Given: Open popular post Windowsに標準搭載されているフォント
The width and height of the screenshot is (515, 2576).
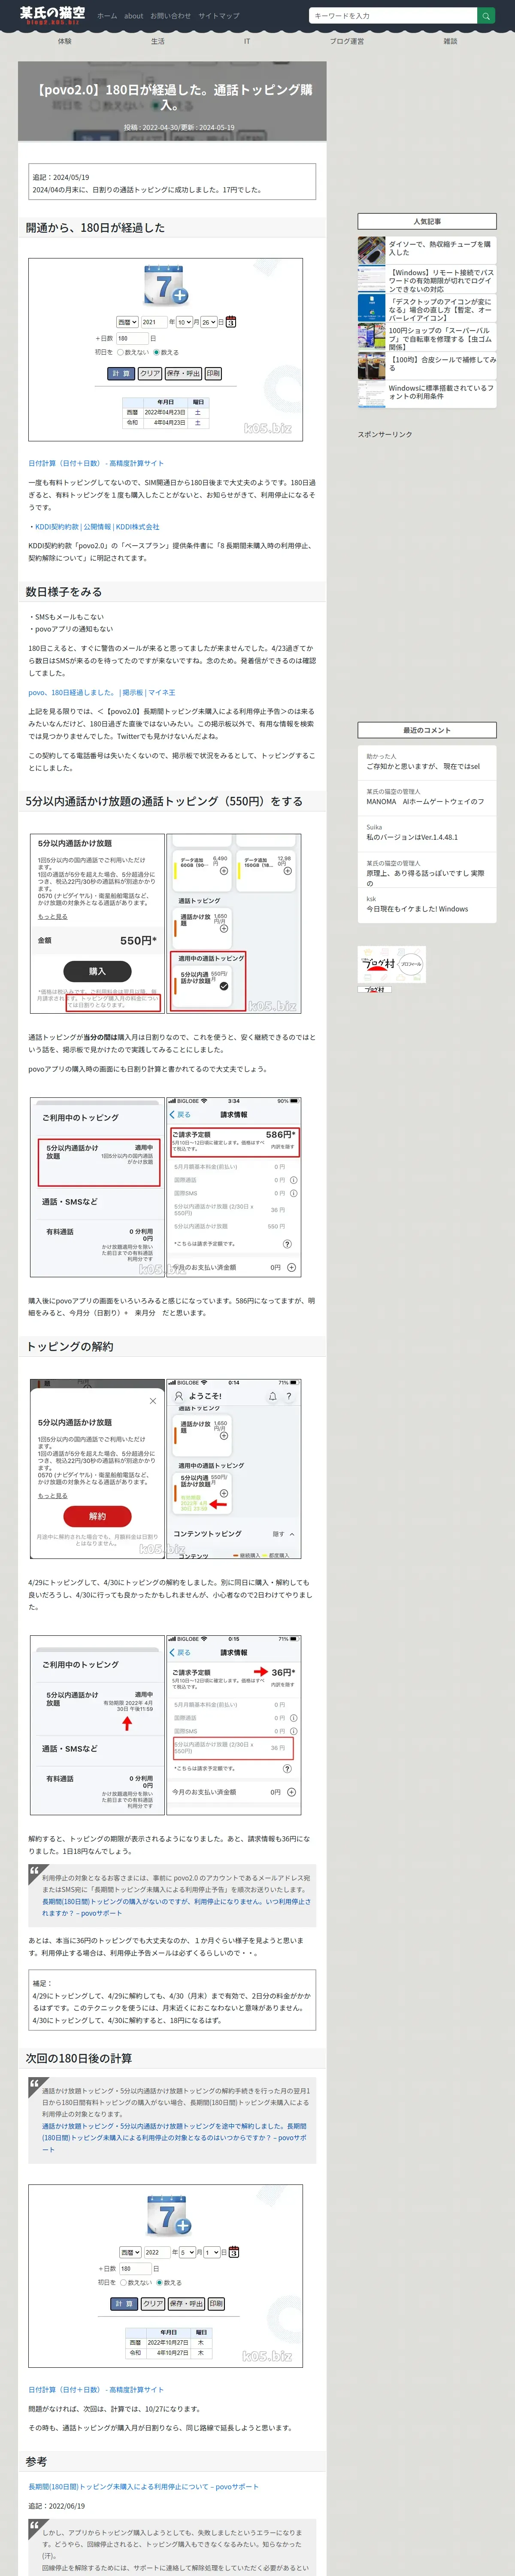Looking at the screenshot, I should (441, 392).
